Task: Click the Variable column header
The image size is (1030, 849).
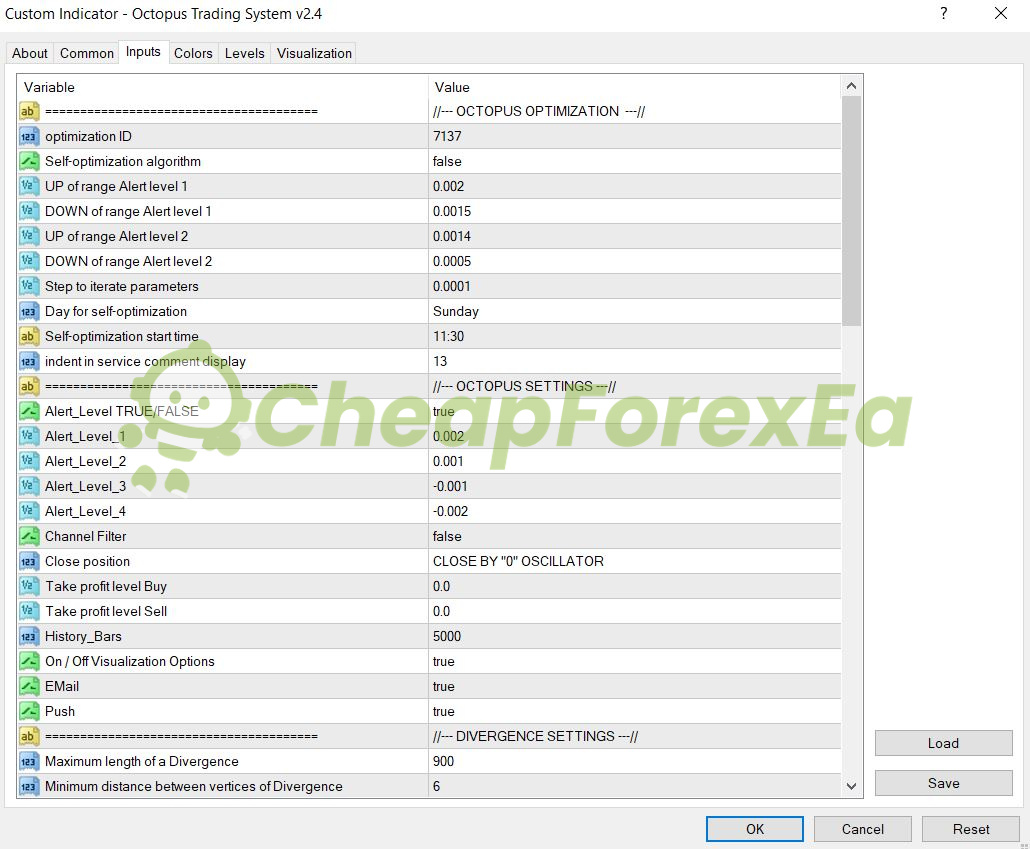Action: (223, 87)
